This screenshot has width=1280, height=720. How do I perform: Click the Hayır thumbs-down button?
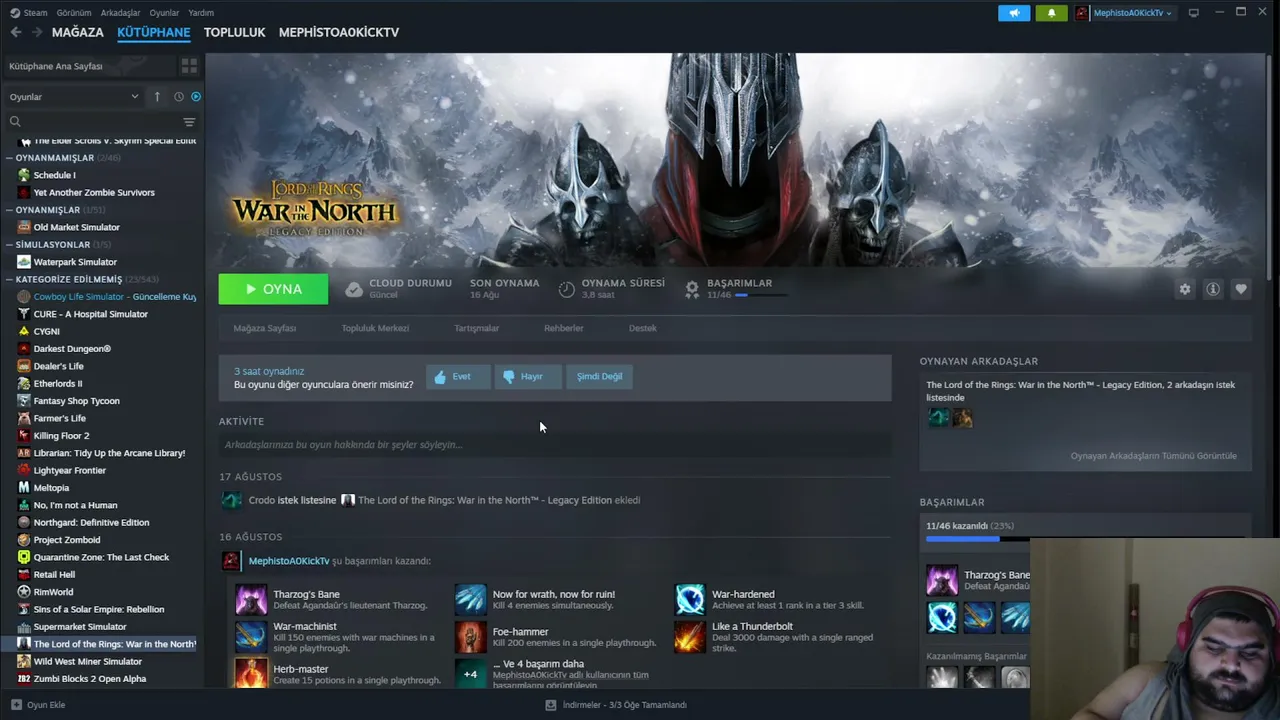(528, 377)
